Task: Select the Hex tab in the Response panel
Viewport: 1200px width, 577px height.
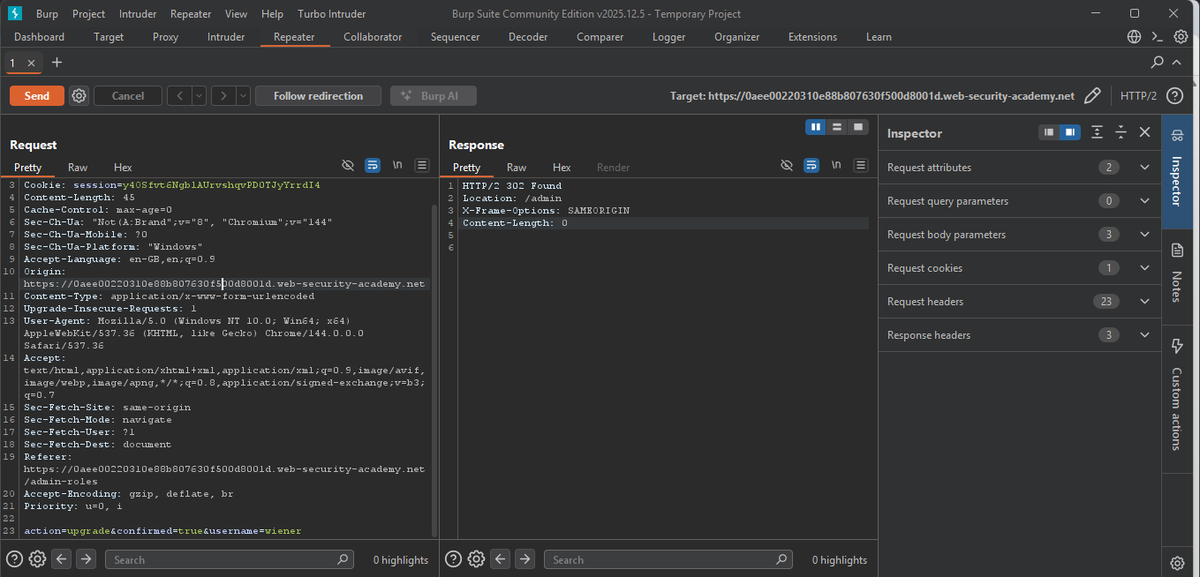Action: pyautogui.click(x=562, y=167)
